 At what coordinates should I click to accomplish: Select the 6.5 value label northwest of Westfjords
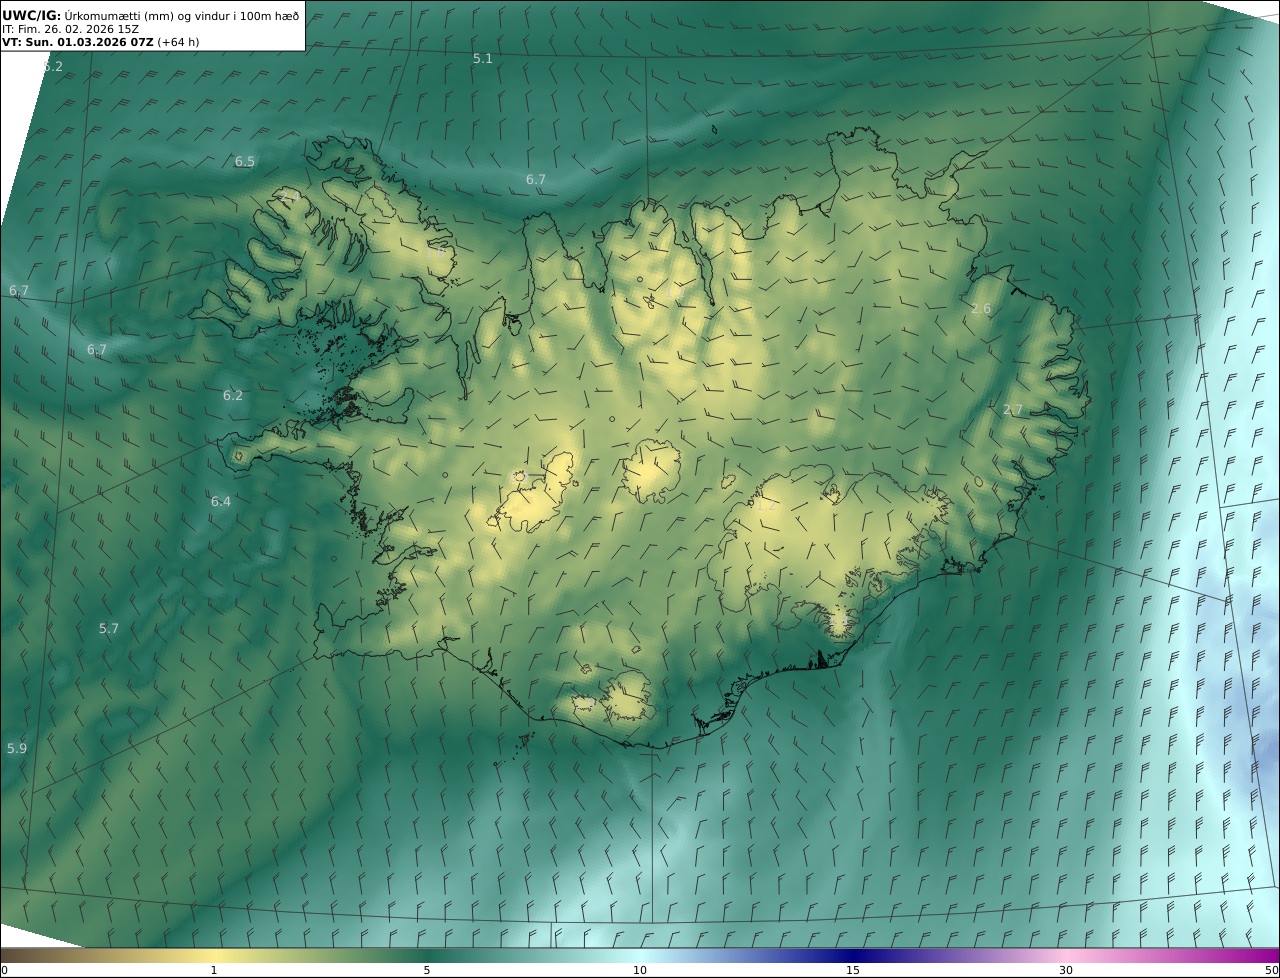(244, 162)
